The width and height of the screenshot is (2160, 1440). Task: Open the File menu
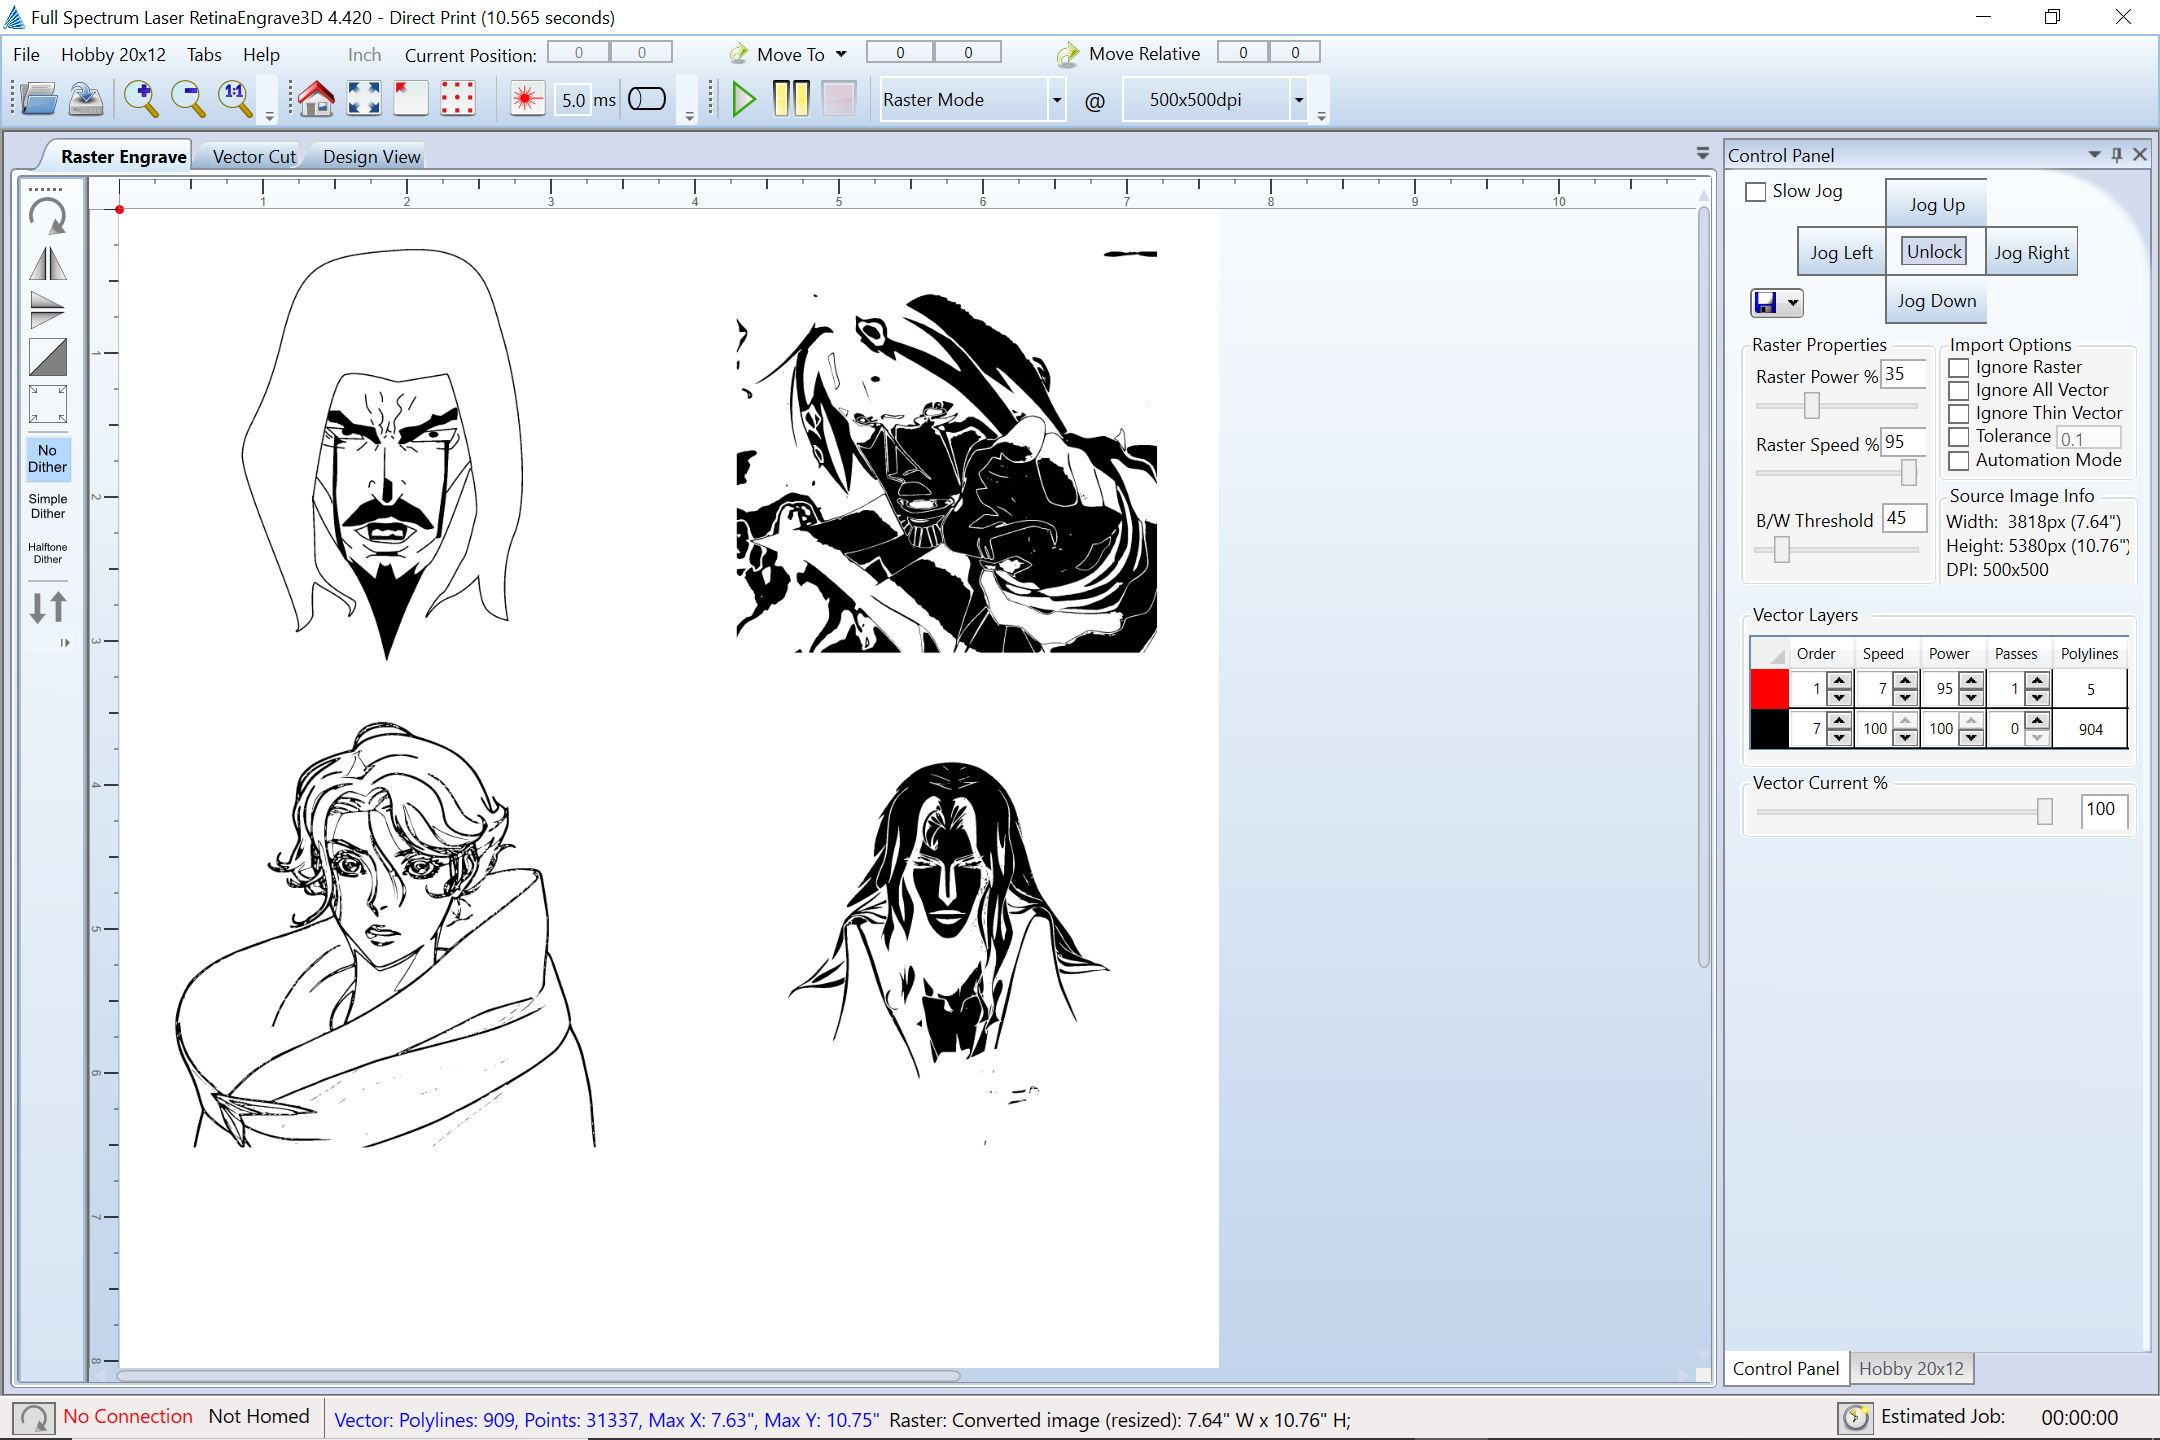(x=27, y=54)
